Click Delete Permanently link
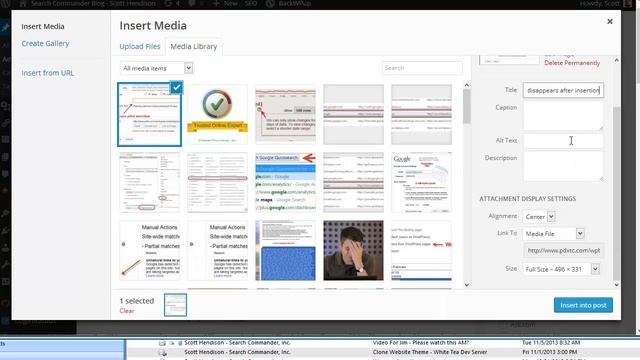 coord(572,63)
